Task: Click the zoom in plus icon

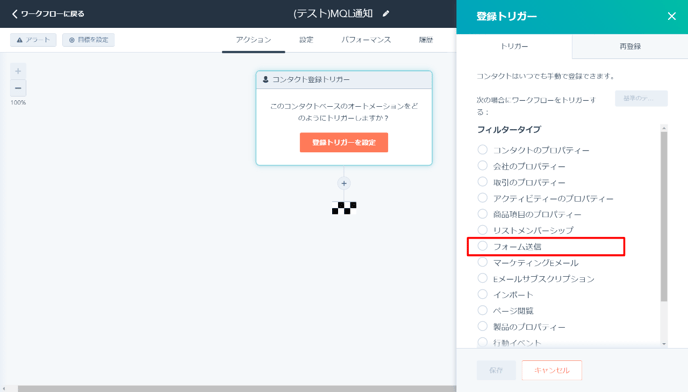Action: tap(18, 71)
